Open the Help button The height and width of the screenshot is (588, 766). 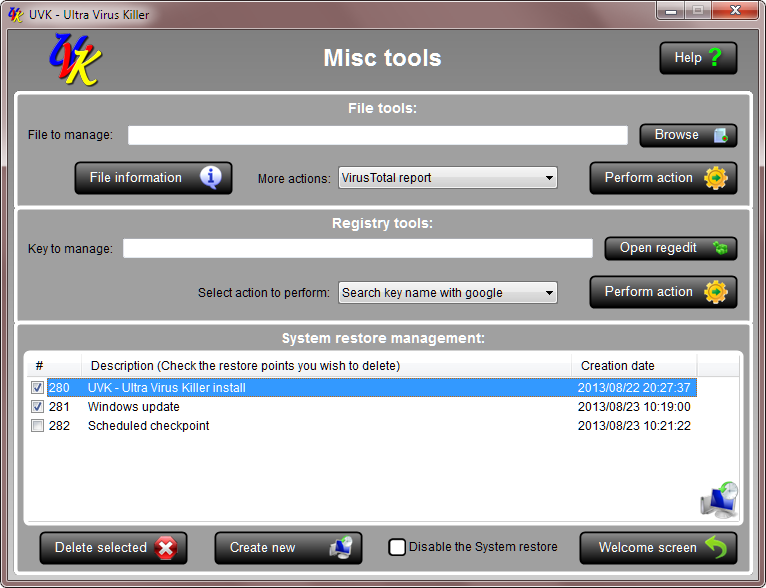click(x=698, y=58)
